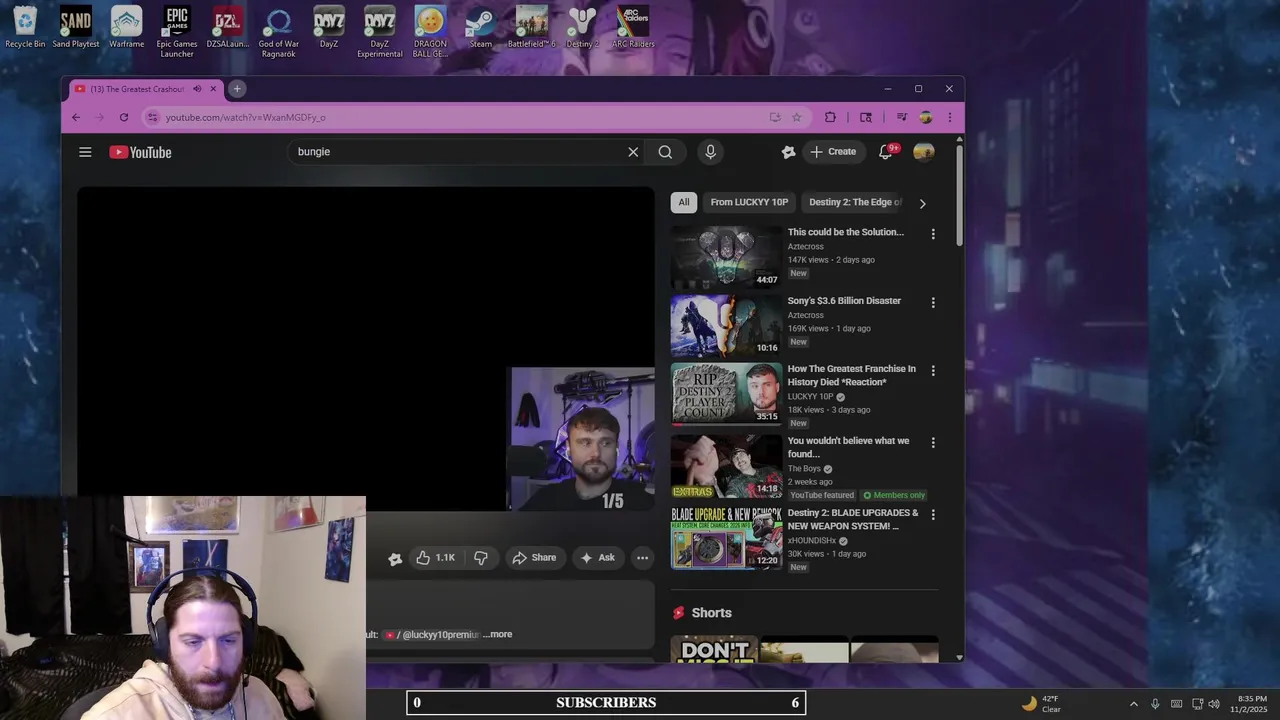Select the From LUCKYY 10P chip
The width and height of the screenshot is (1280, 720).
pos(749,202)
